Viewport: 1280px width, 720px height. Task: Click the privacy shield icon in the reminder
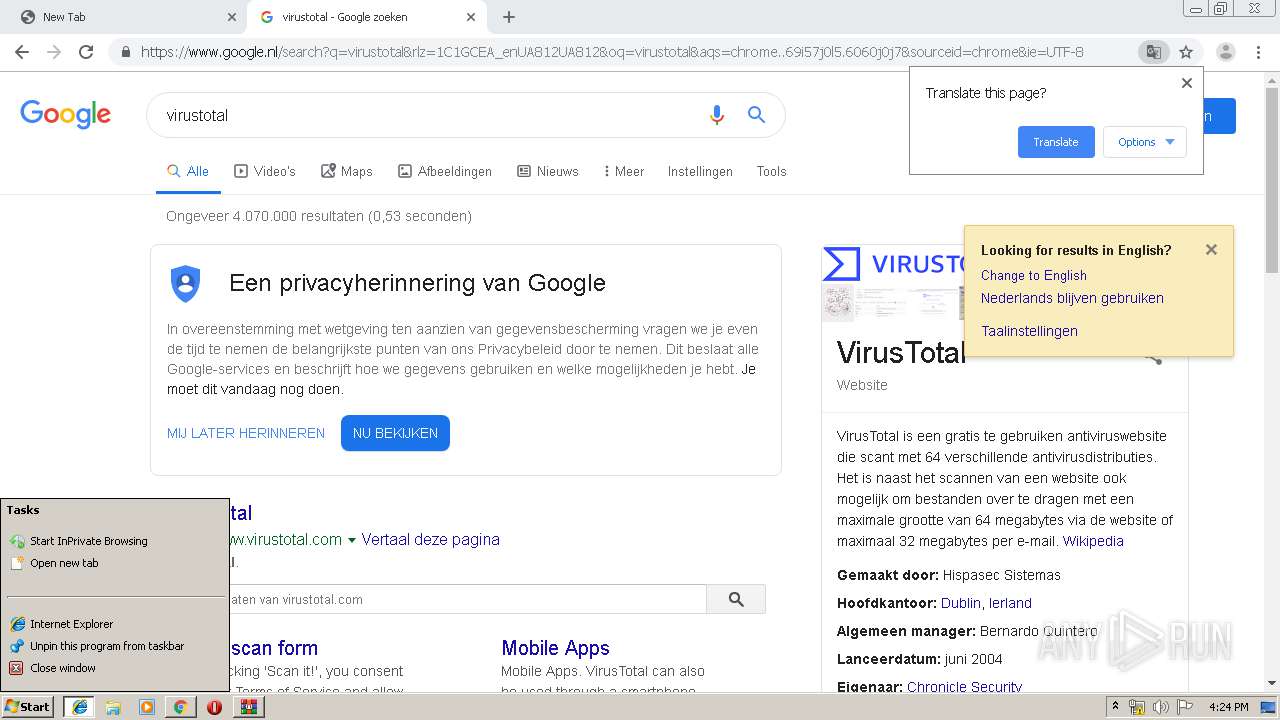coord(185,284)
